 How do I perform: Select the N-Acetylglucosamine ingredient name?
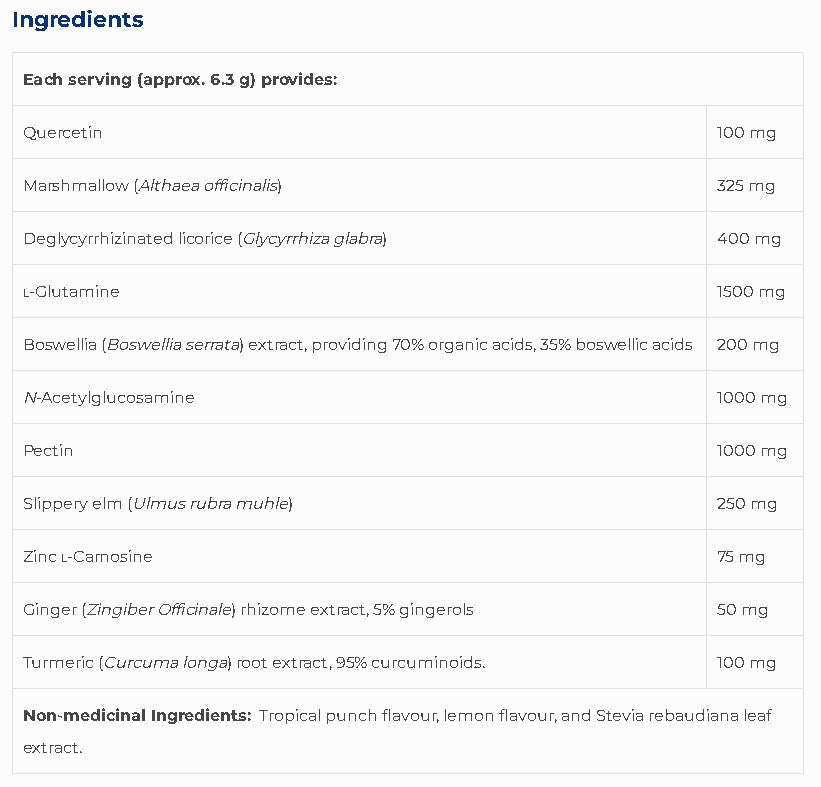109,398
